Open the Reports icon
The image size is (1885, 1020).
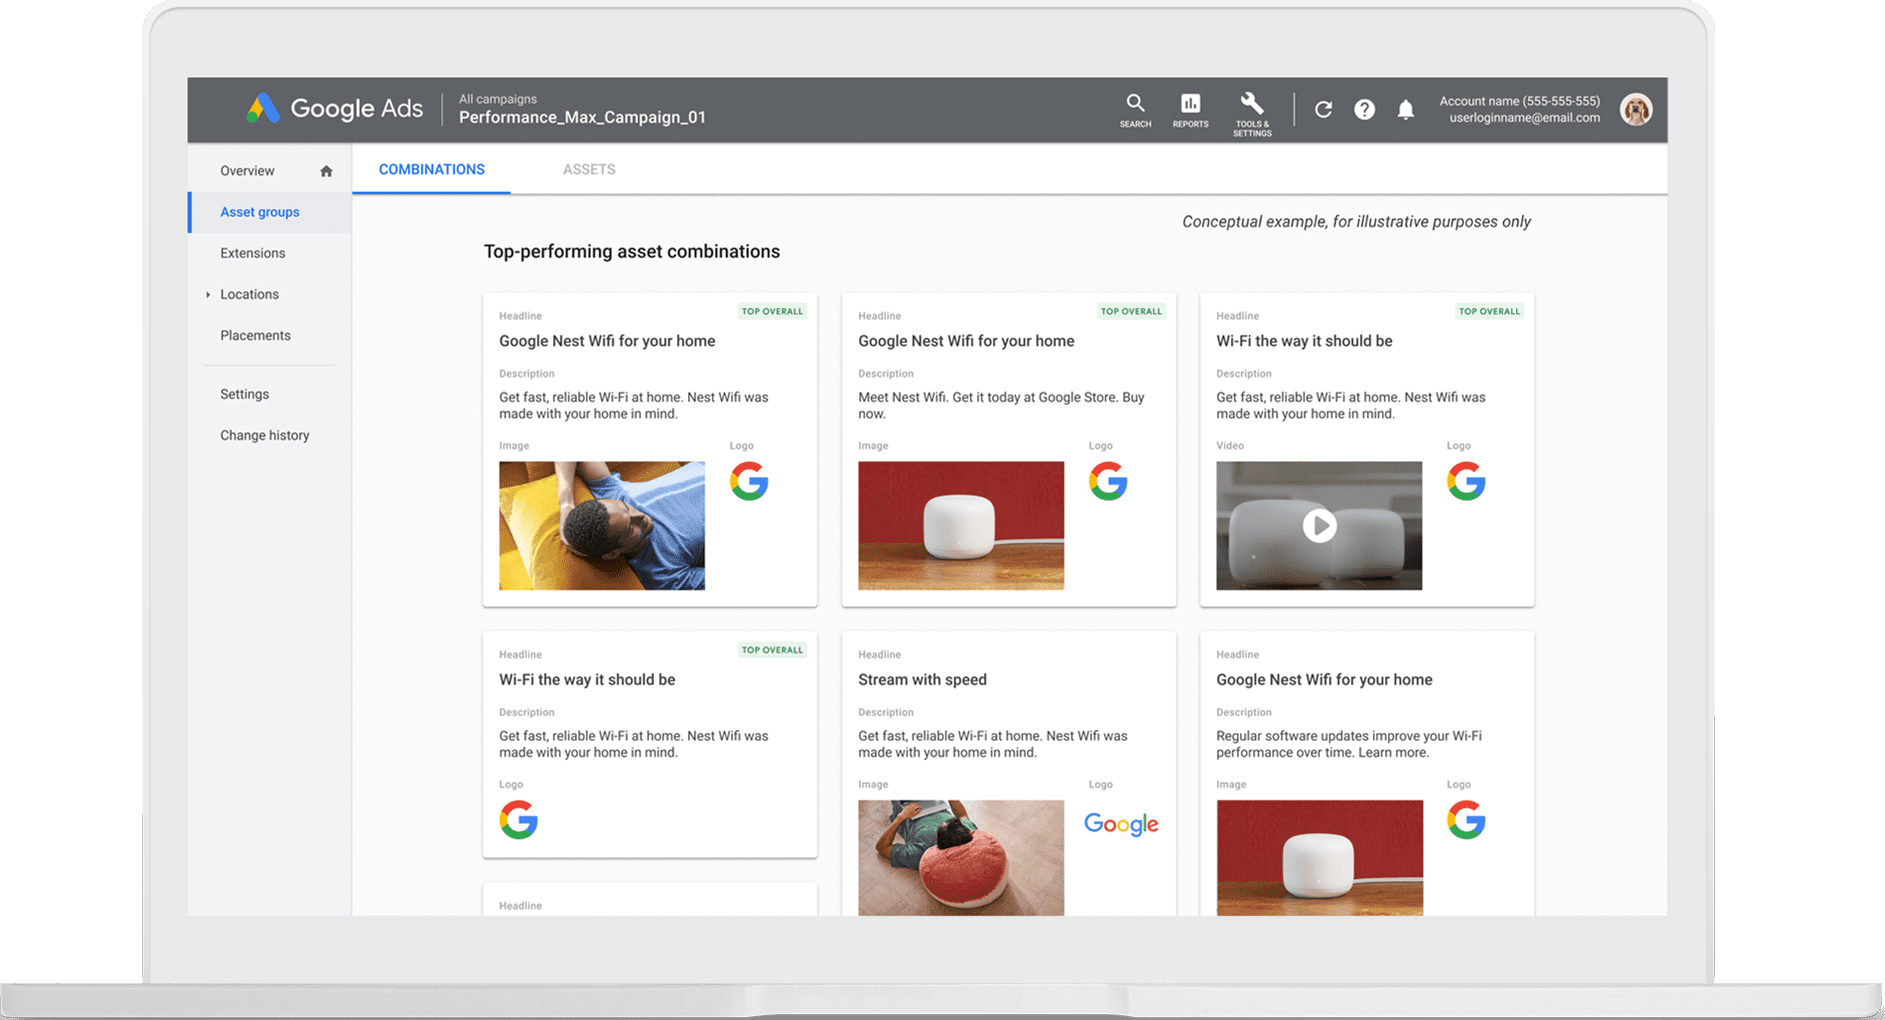click(1190, 110)
